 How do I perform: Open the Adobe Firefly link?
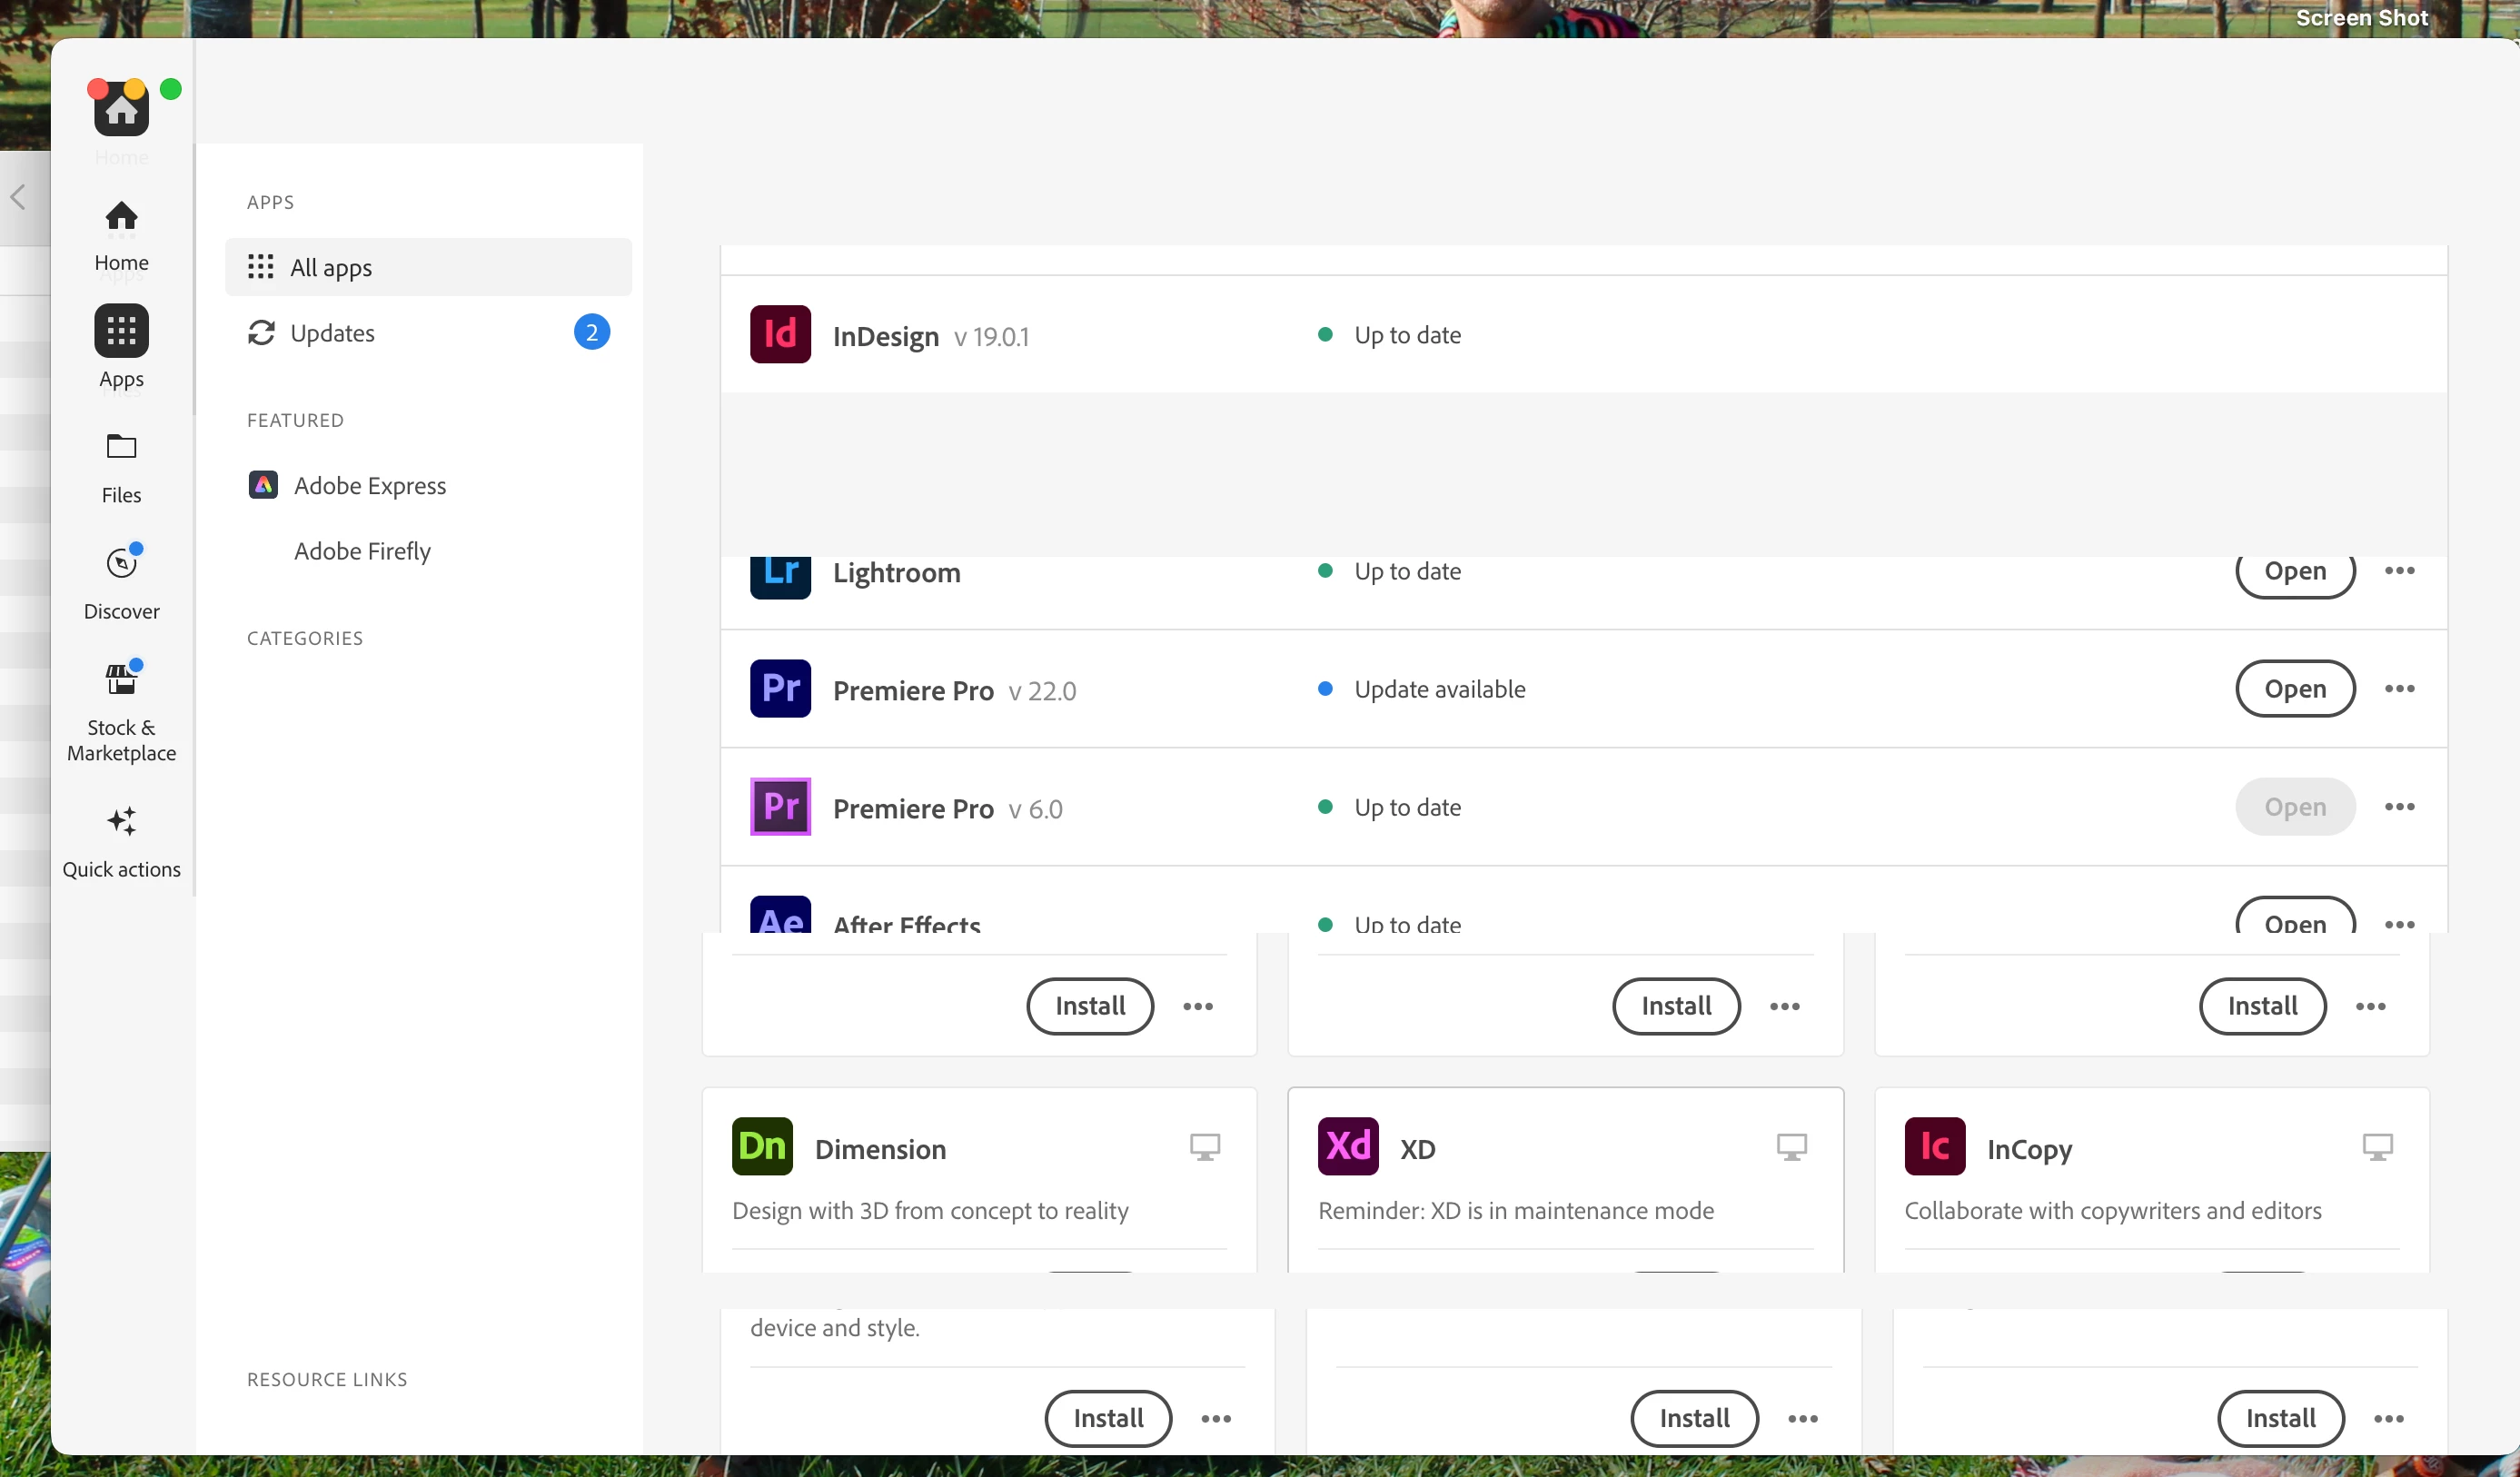coord(362,551)
